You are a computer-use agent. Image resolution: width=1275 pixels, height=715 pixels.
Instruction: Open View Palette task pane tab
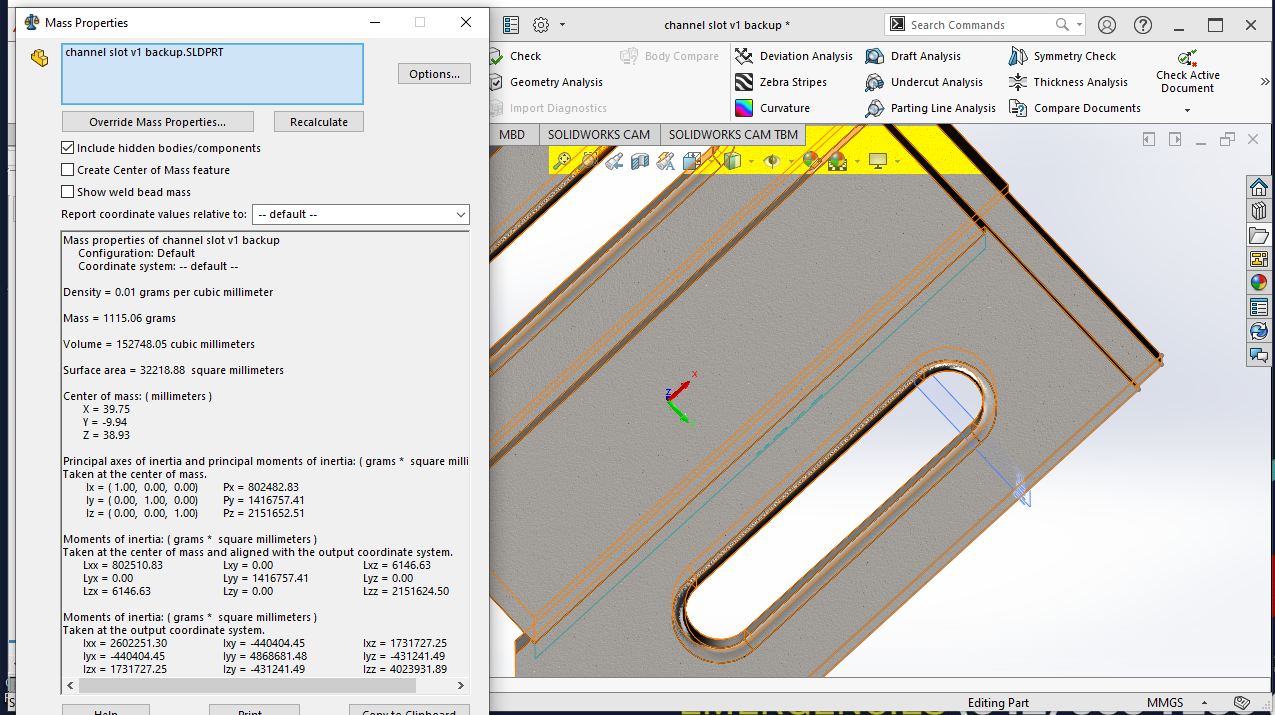[1259, 259]
